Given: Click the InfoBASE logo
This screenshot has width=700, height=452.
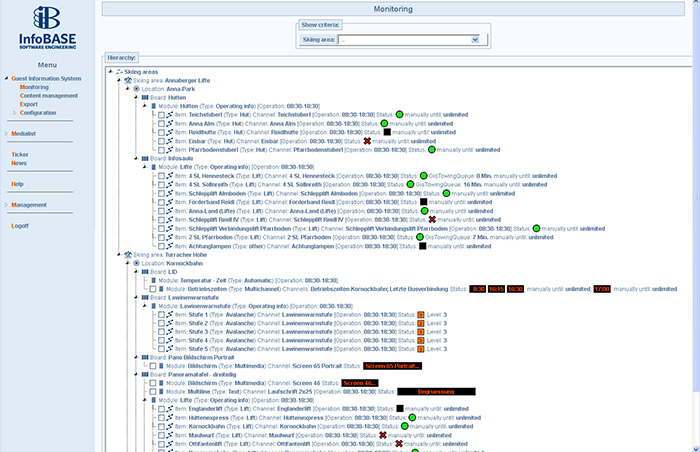Looking at the screenshot, I should 47,28.
